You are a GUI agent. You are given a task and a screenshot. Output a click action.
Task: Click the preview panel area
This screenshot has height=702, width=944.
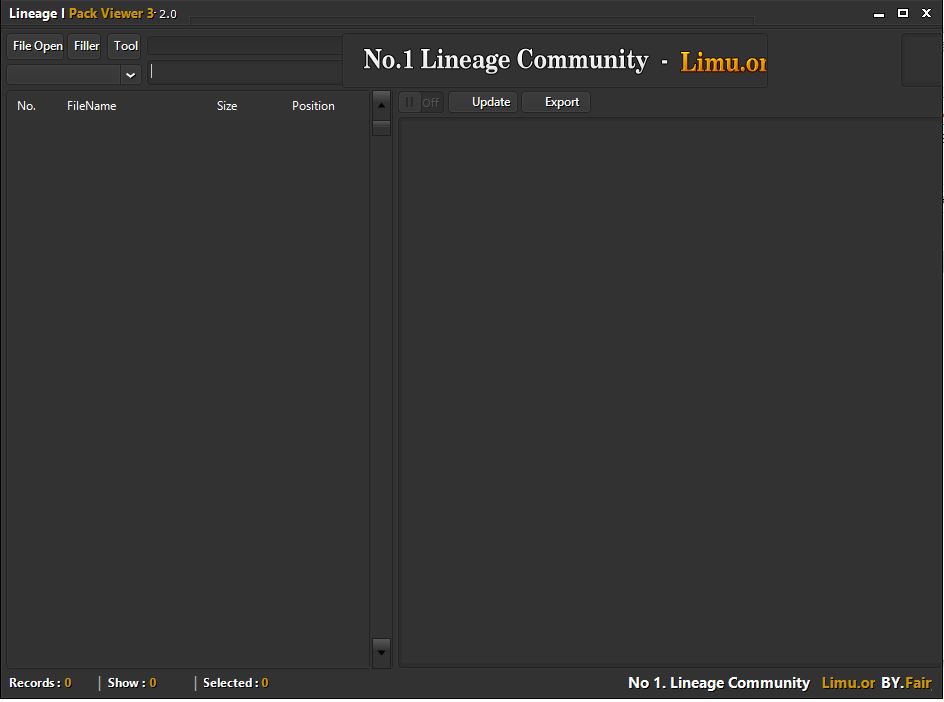tap(669, 393)
